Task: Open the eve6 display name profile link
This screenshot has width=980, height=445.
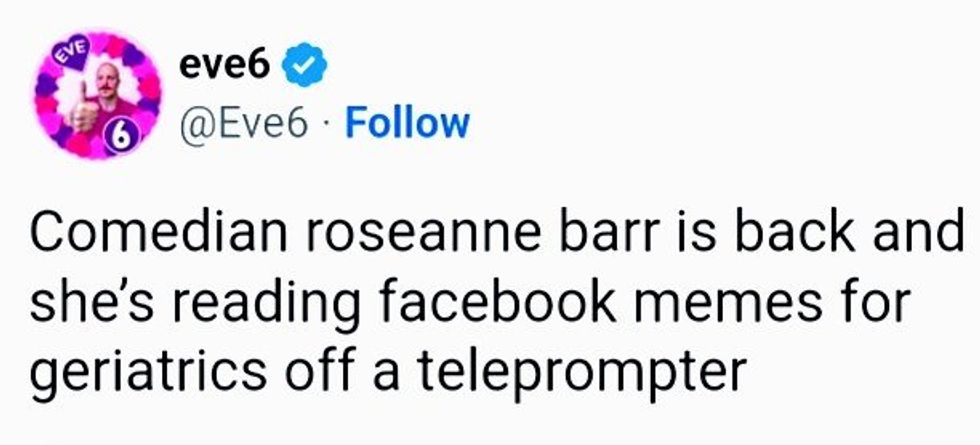Action: (x=228, y=67)
